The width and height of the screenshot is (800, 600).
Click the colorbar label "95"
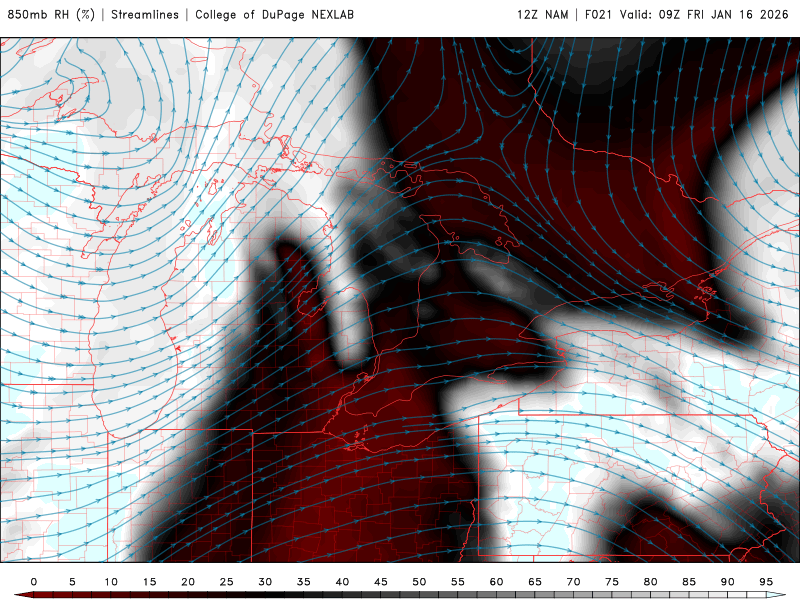[x=766, y=582]
